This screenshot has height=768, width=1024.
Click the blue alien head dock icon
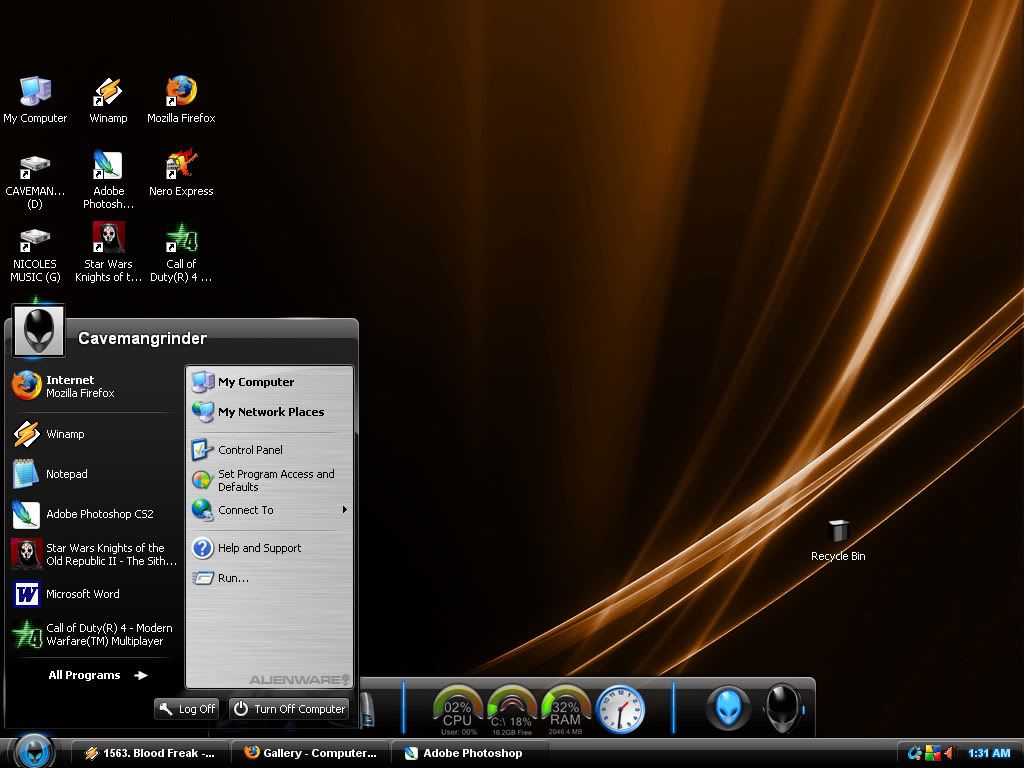[728, 707]
